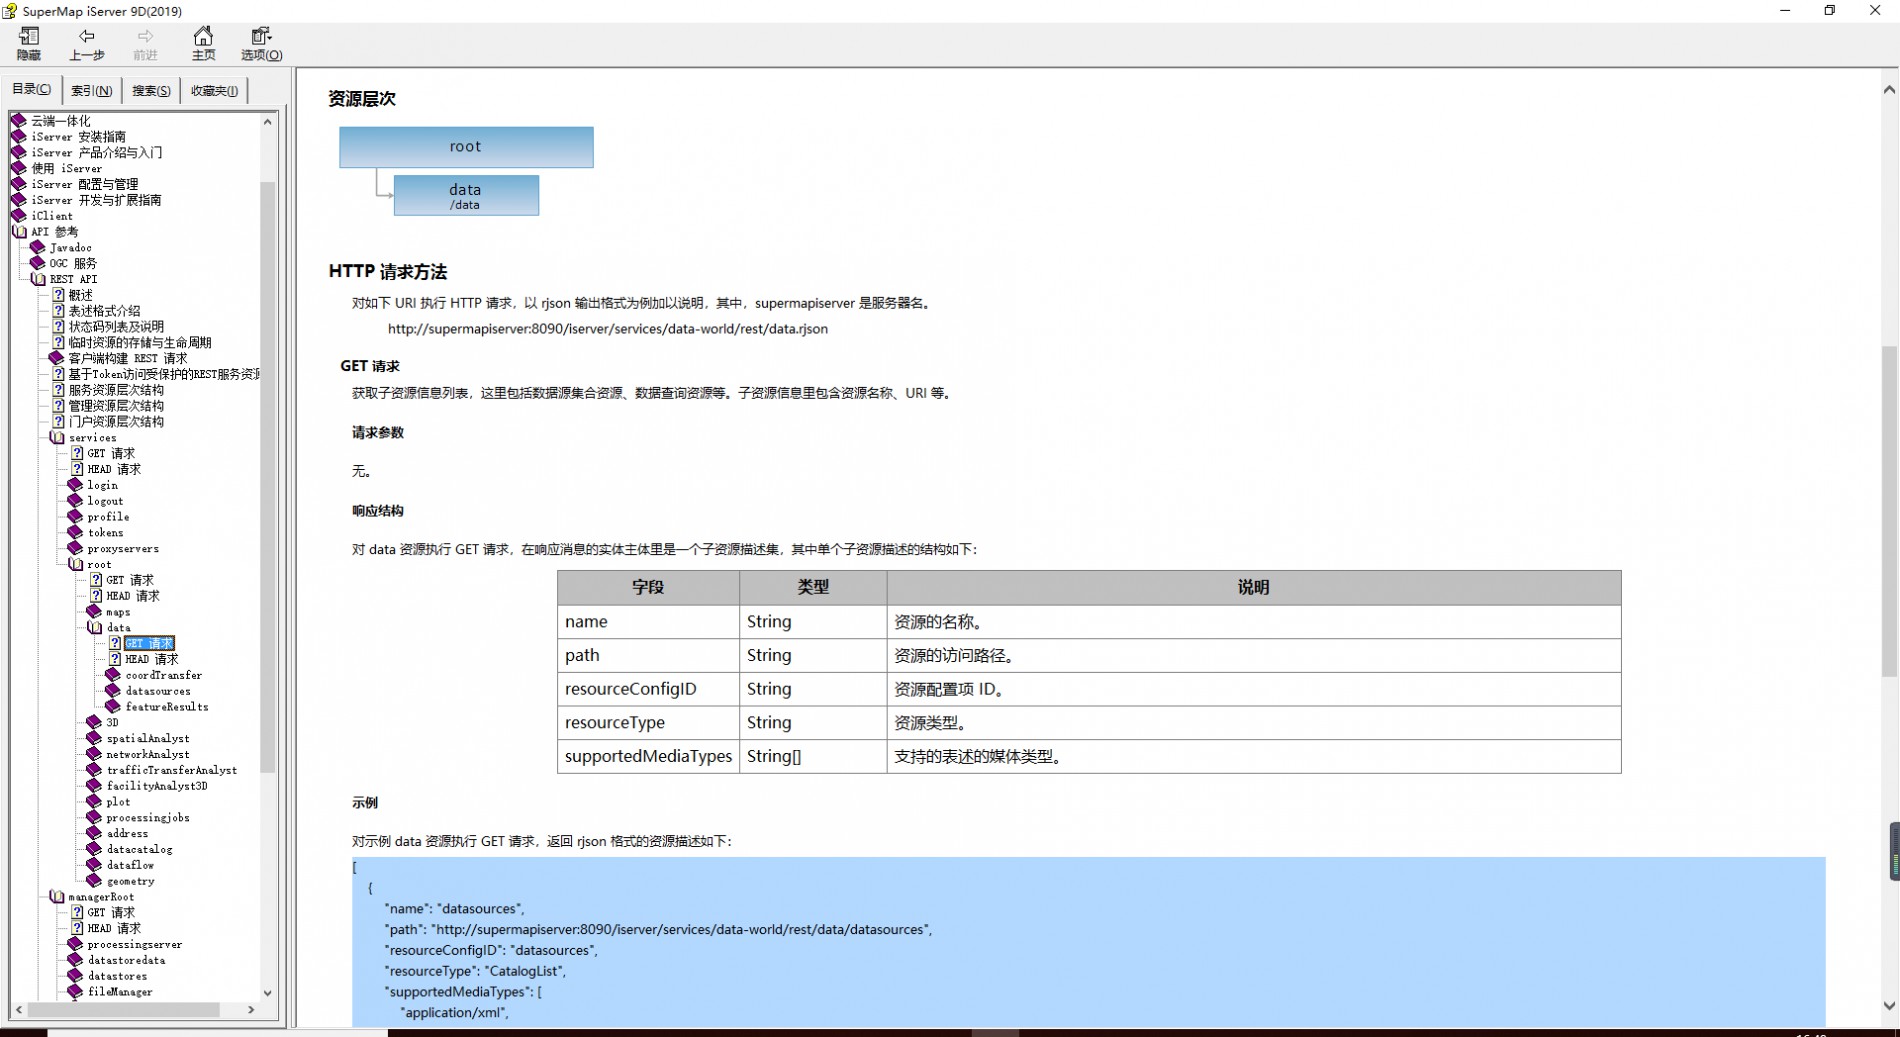Screen dimensions: 1900x1037
Task: Click open-book icon beside REST API
Action: pos(38,279)
